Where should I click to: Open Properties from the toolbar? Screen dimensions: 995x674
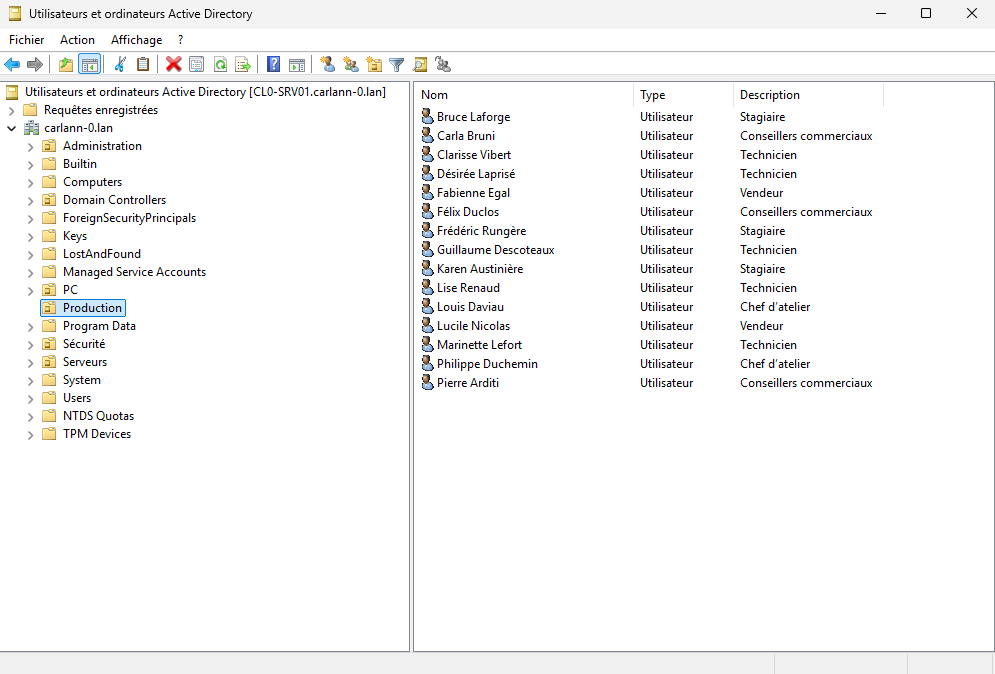(x=197, y=64)
